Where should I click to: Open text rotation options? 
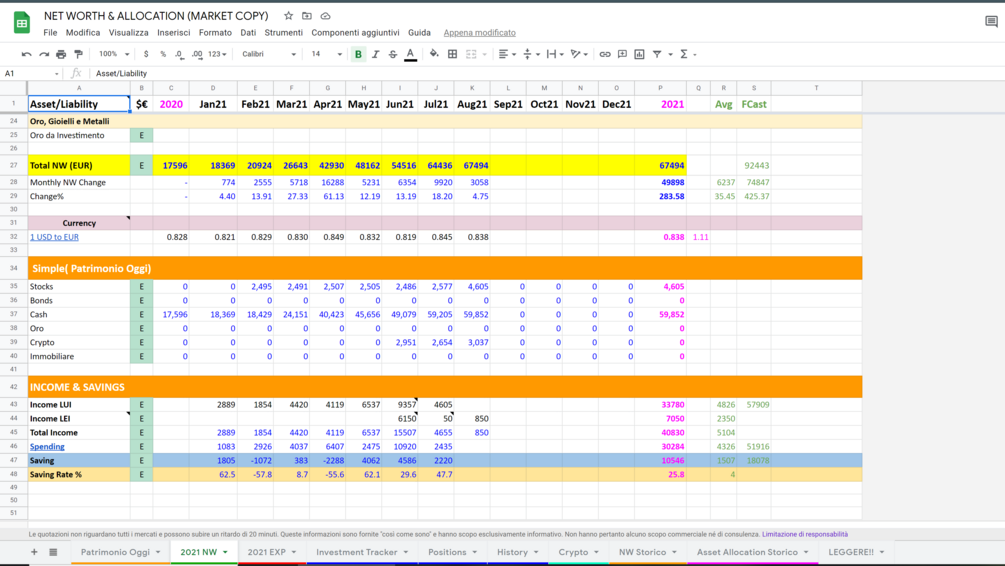coord(579,54)
